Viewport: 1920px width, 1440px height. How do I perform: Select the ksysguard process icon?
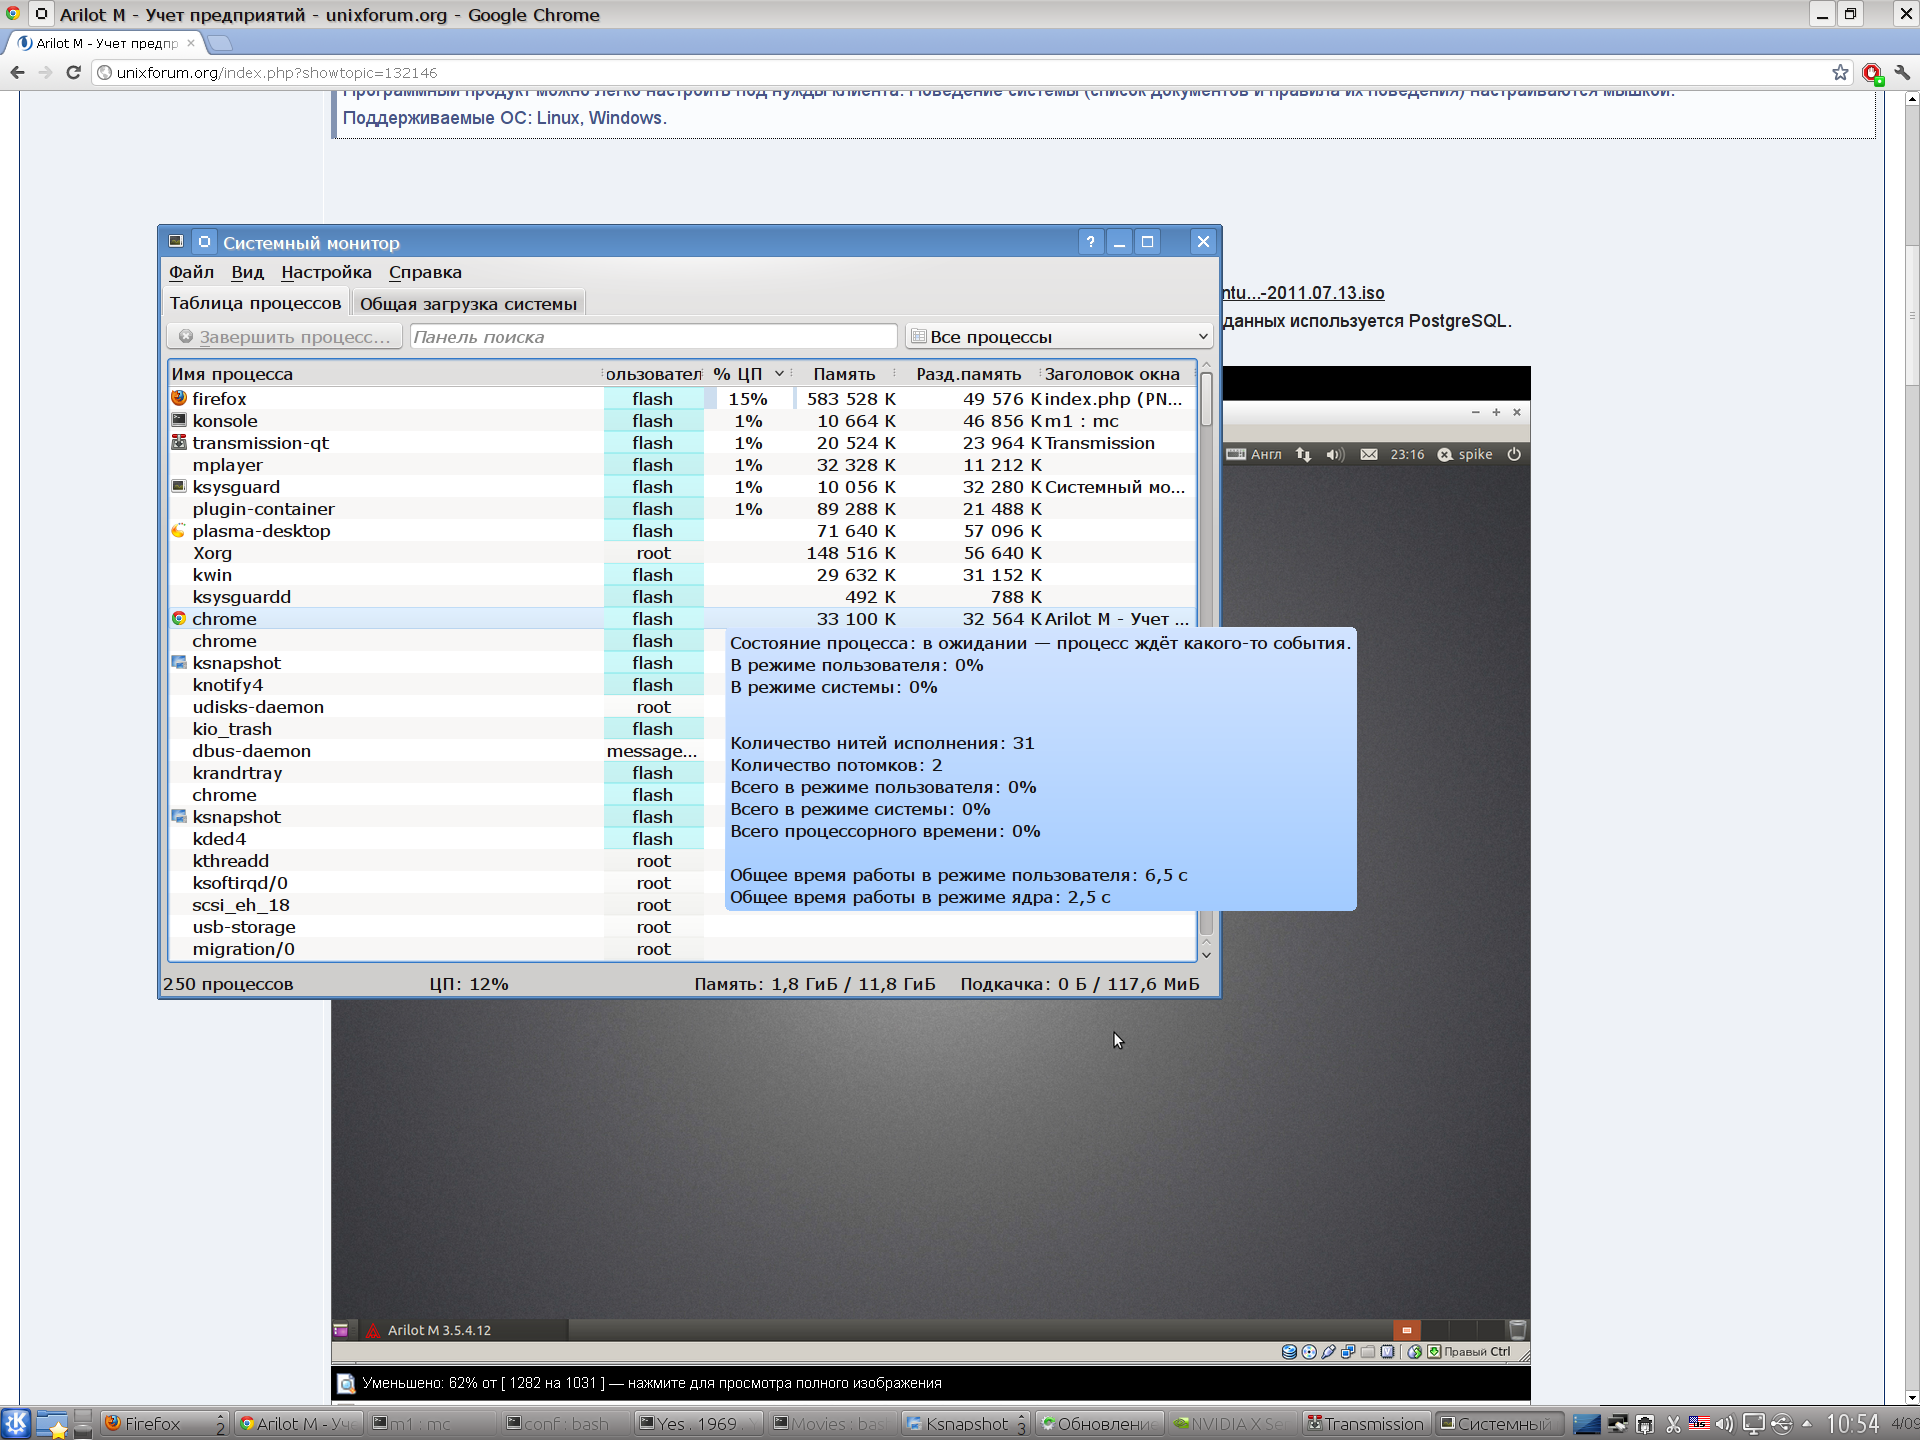coord(179,486)
